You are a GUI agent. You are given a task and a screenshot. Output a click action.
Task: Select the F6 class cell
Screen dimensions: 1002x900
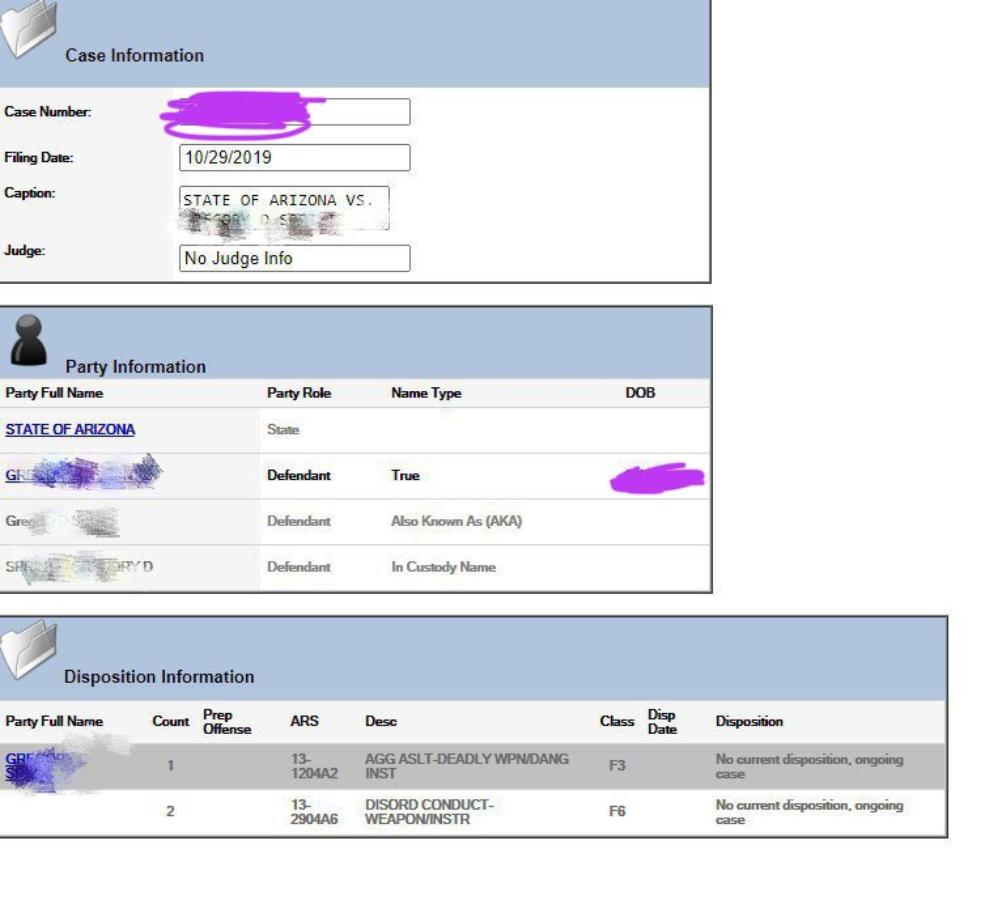(617, 812)
